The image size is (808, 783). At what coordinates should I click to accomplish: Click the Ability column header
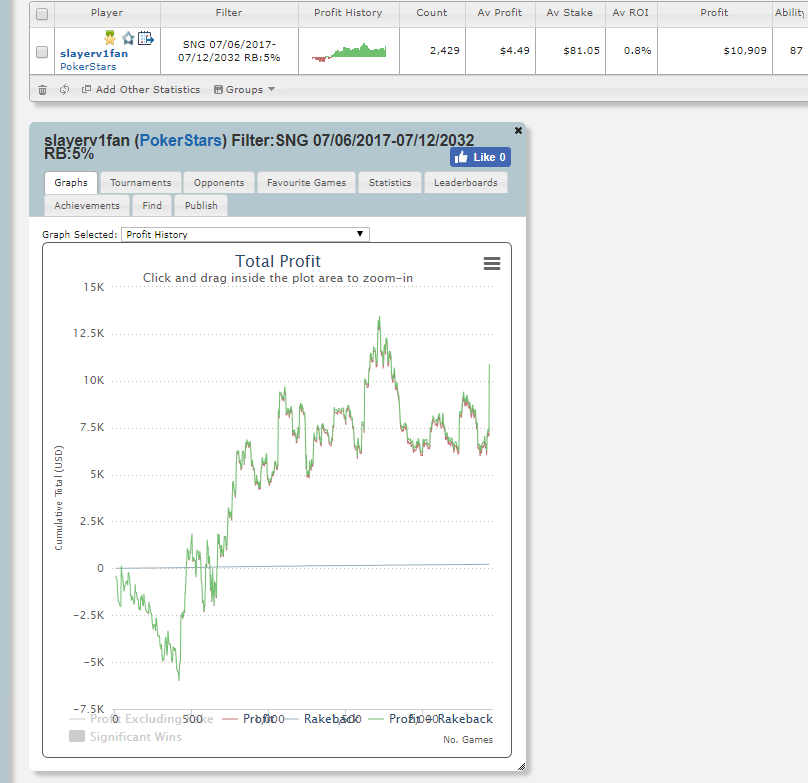point(790,13)
